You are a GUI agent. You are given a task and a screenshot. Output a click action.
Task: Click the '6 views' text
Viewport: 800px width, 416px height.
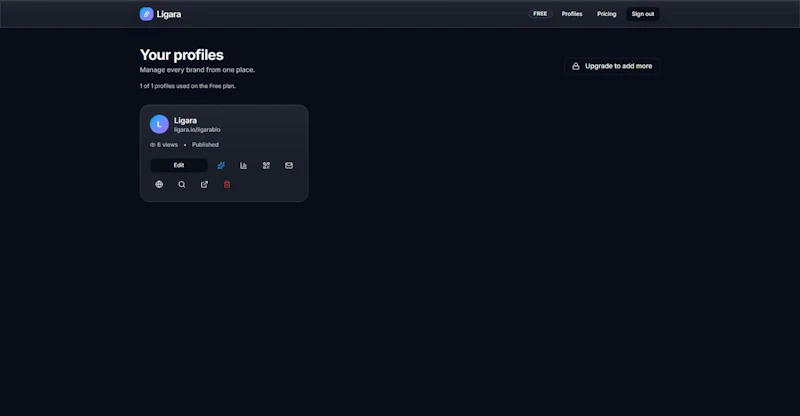point(167,145)
